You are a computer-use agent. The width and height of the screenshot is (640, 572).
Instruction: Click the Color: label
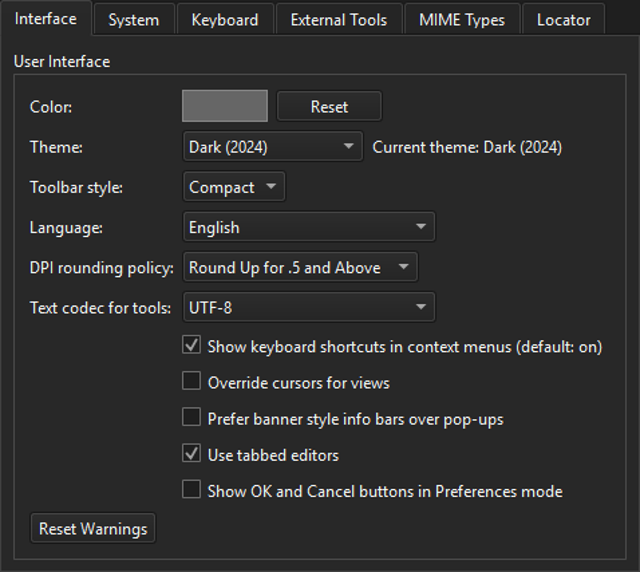[51, 107]
